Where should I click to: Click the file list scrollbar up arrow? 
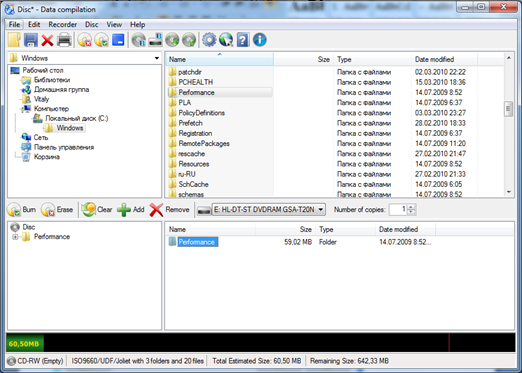(x=509, y=58)
